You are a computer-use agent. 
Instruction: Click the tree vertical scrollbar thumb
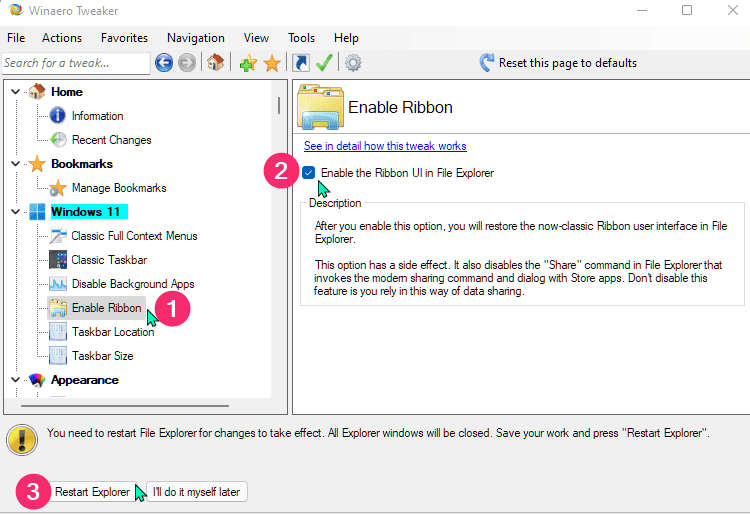coord(279,106)
